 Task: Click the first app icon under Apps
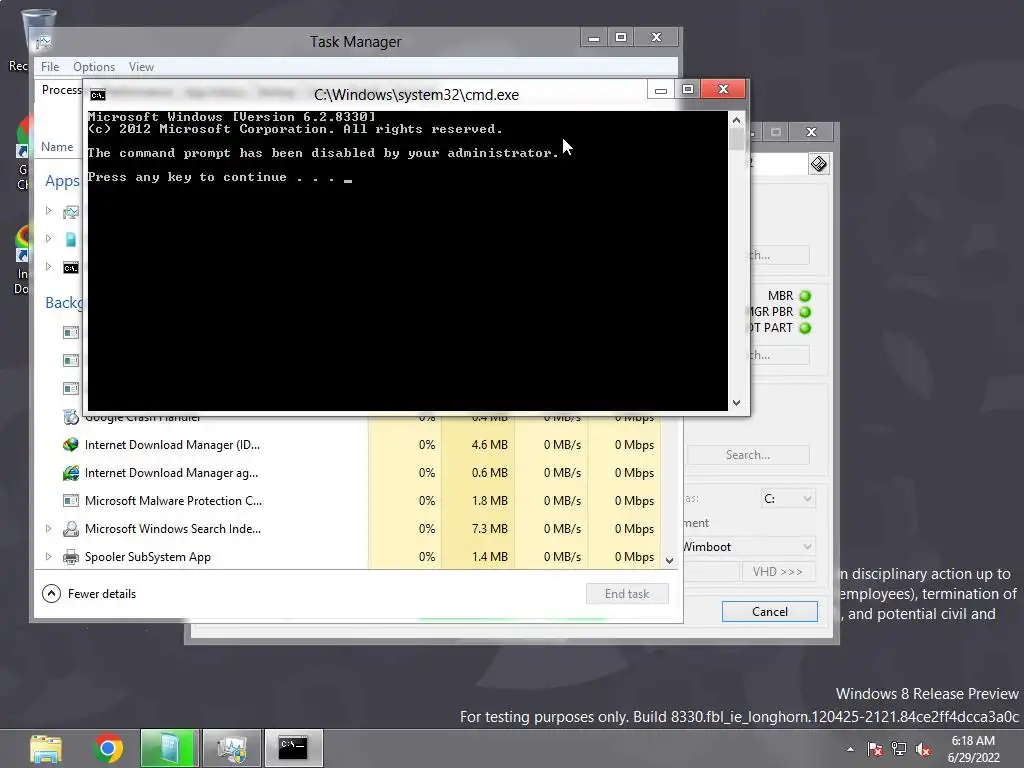tap(71, 212)
